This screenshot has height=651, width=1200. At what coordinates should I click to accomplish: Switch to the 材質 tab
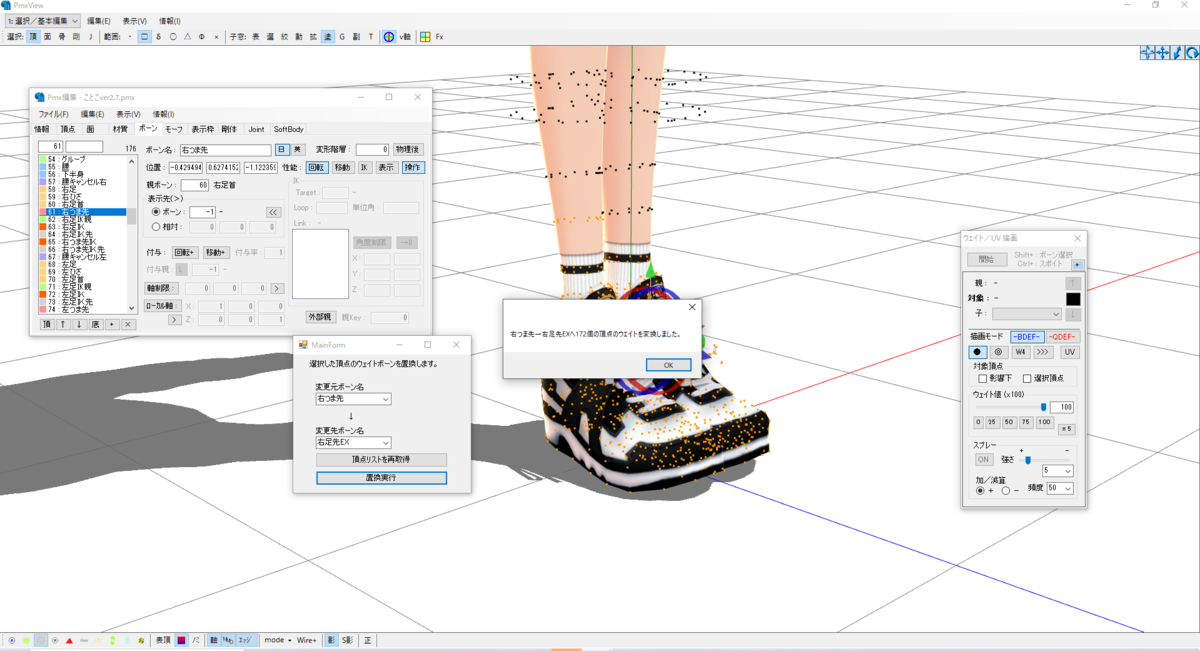coord(121,129)
